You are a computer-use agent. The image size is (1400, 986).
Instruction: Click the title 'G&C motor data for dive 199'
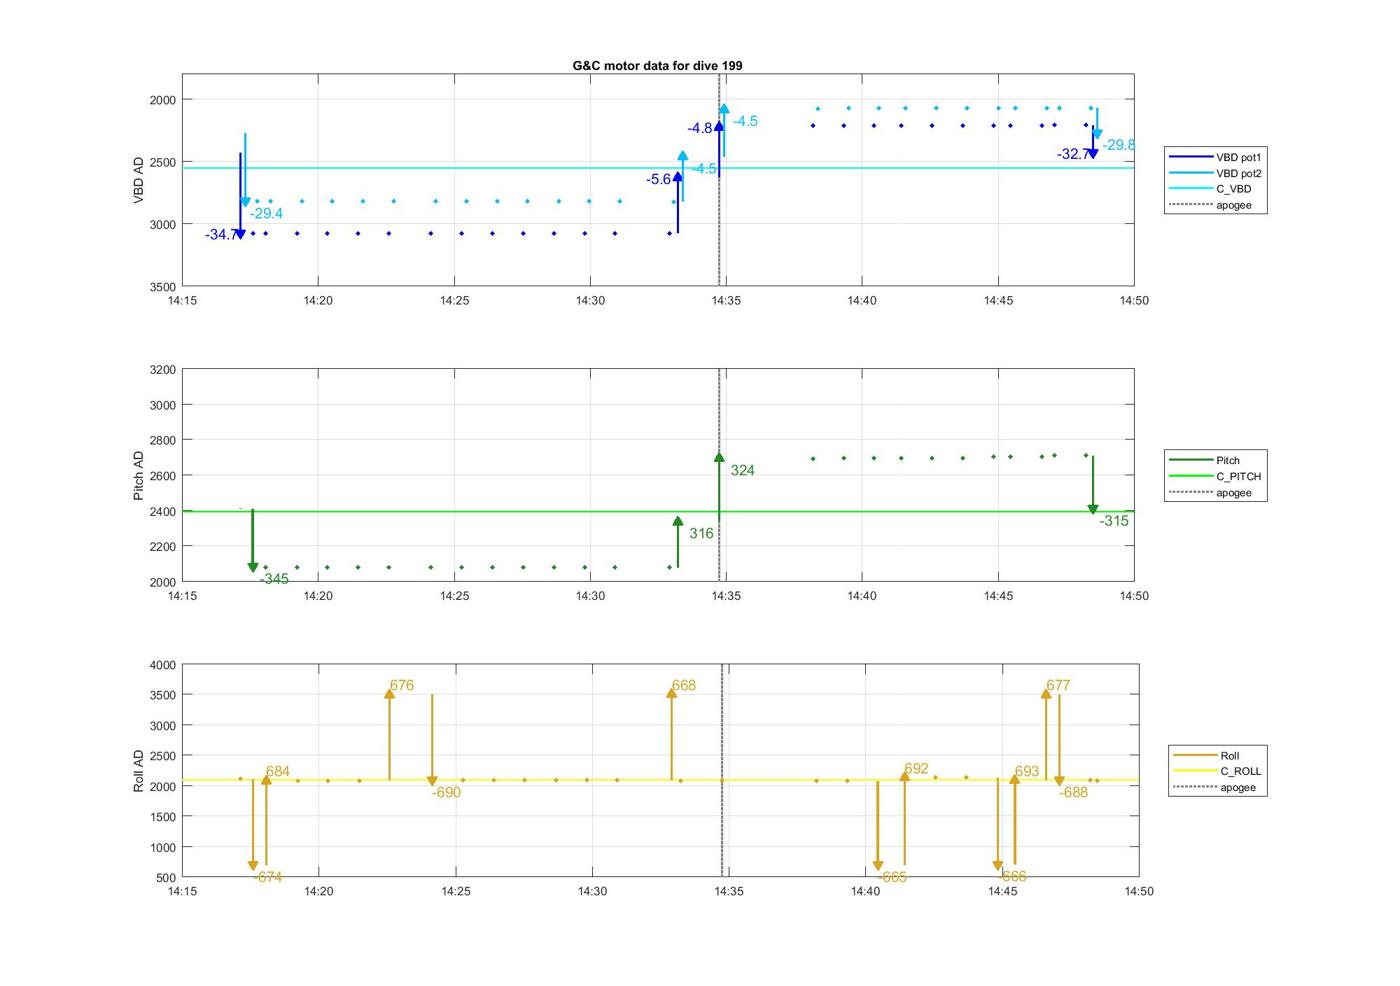(x=657, y=65)
